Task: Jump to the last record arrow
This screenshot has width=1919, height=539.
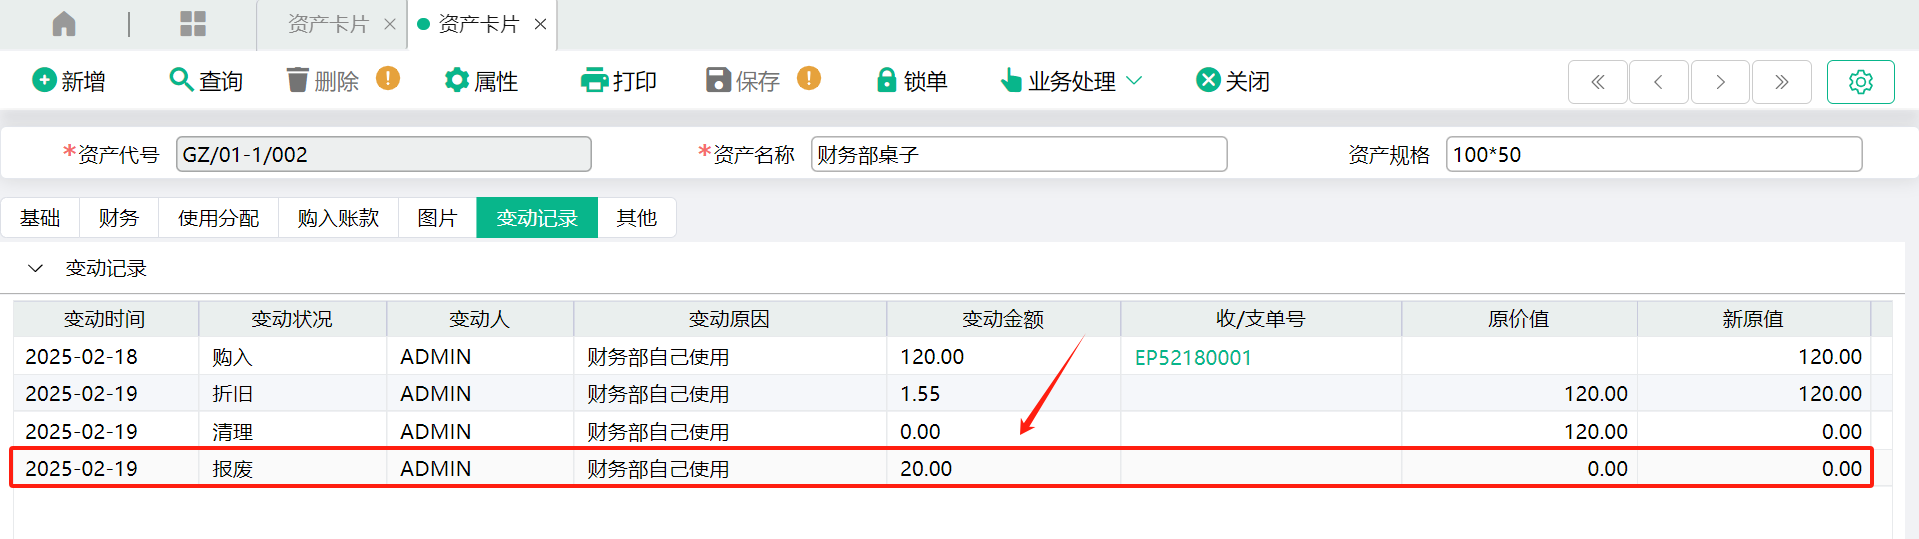Action: pos(1781,82)
